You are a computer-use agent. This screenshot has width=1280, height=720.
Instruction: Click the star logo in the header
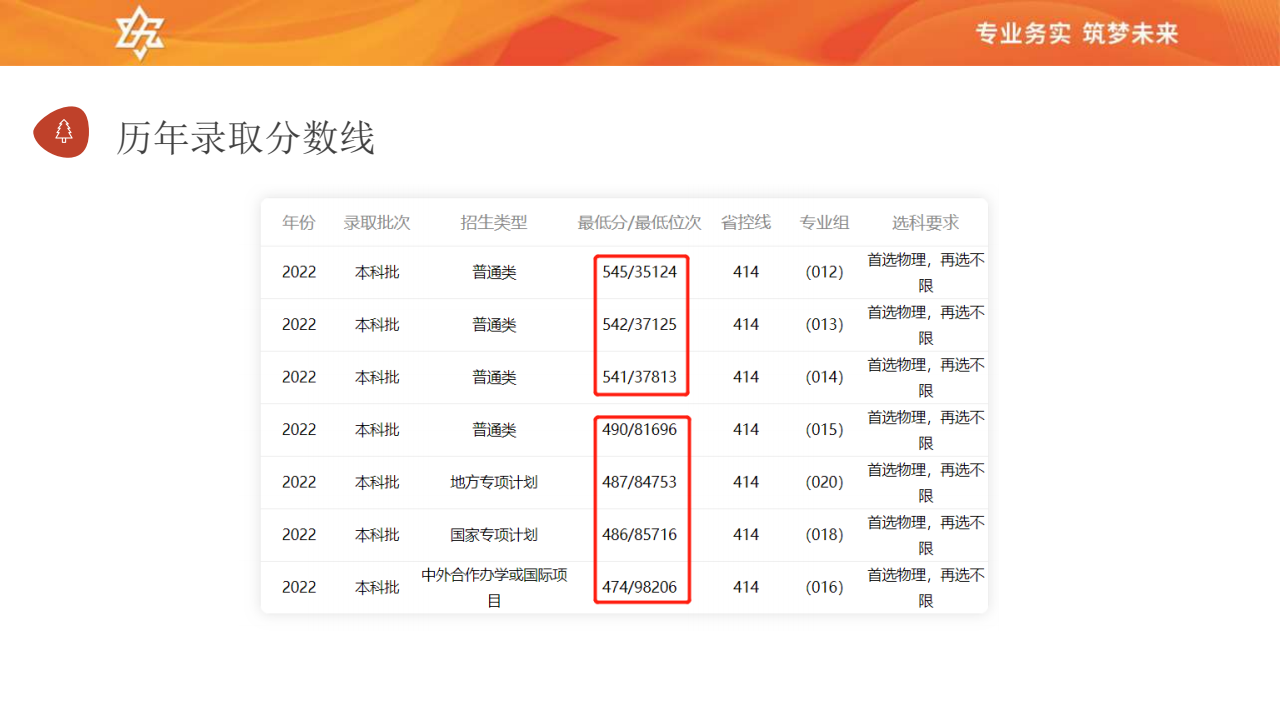(139, 32)
